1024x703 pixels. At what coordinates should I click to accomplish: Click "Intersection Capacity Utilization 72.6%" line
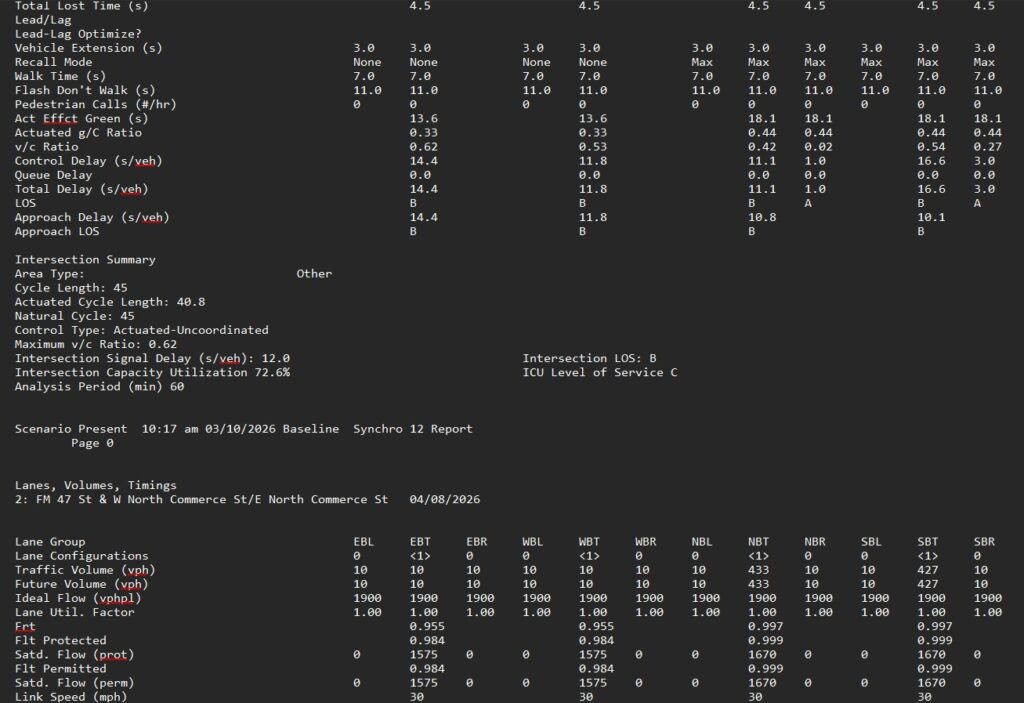tap(152, 372)
